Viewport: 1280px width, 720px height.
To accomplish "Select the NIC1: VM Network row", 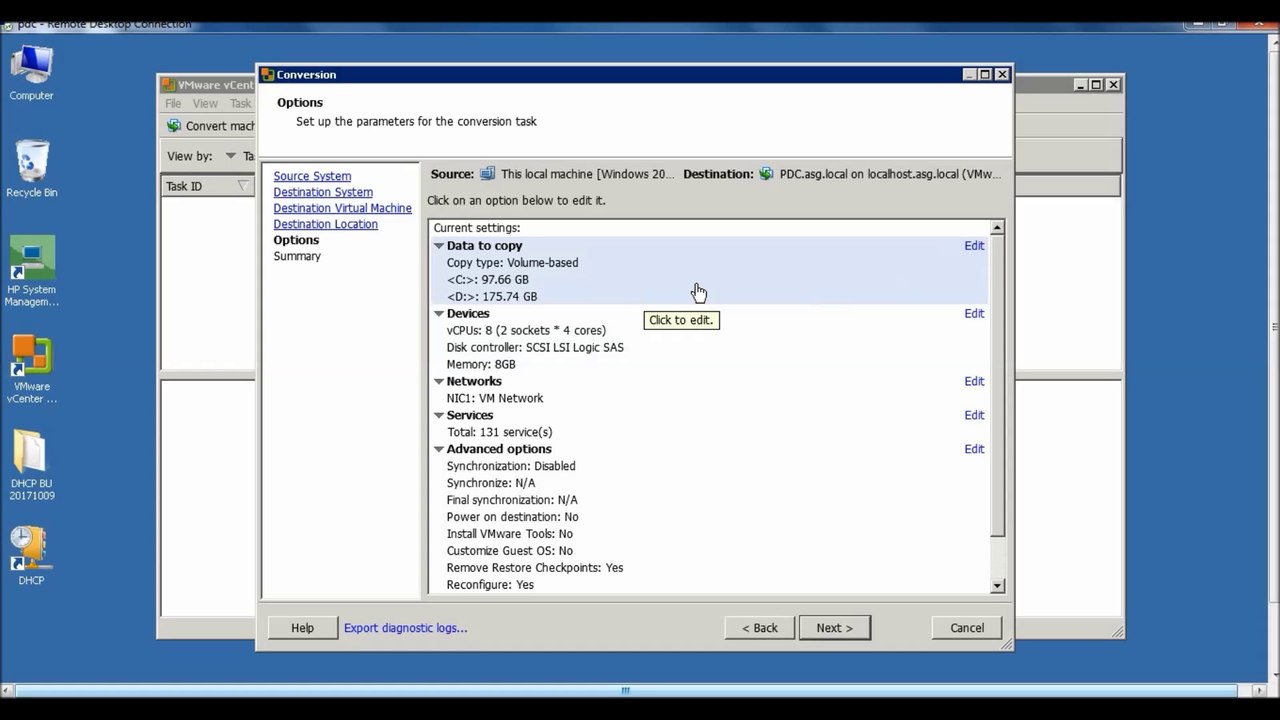I will 495,399.
